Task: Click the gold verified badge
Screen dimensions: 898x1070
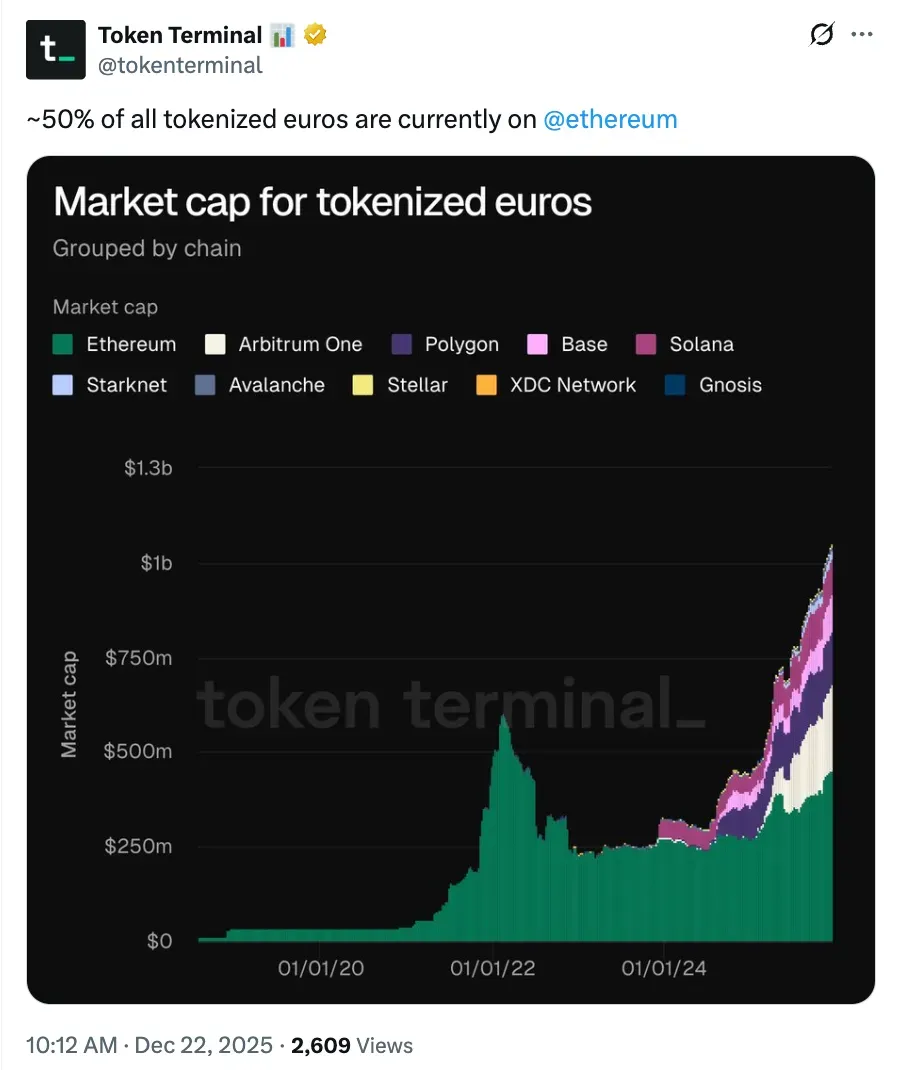Action: [x=315, y=36]
